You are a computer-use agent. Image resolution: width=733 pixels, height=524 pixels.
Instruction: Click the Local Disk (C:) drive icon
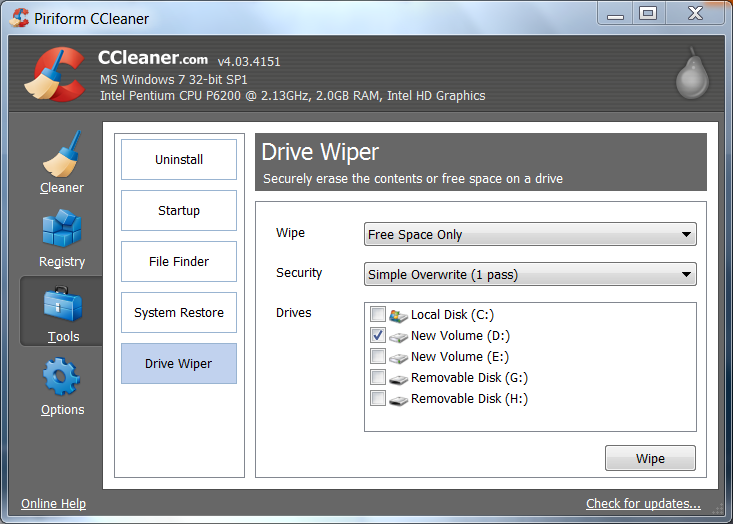(398, 316)
